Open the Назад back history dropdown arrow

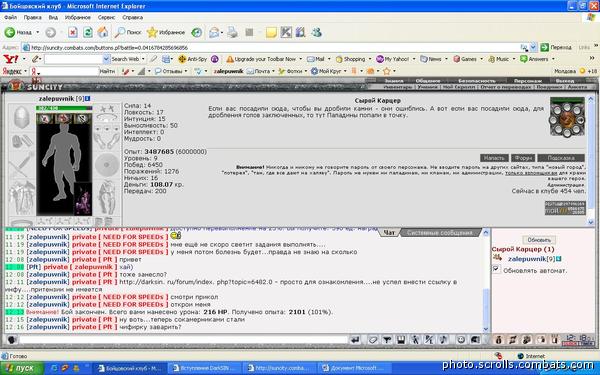[38, 33]
